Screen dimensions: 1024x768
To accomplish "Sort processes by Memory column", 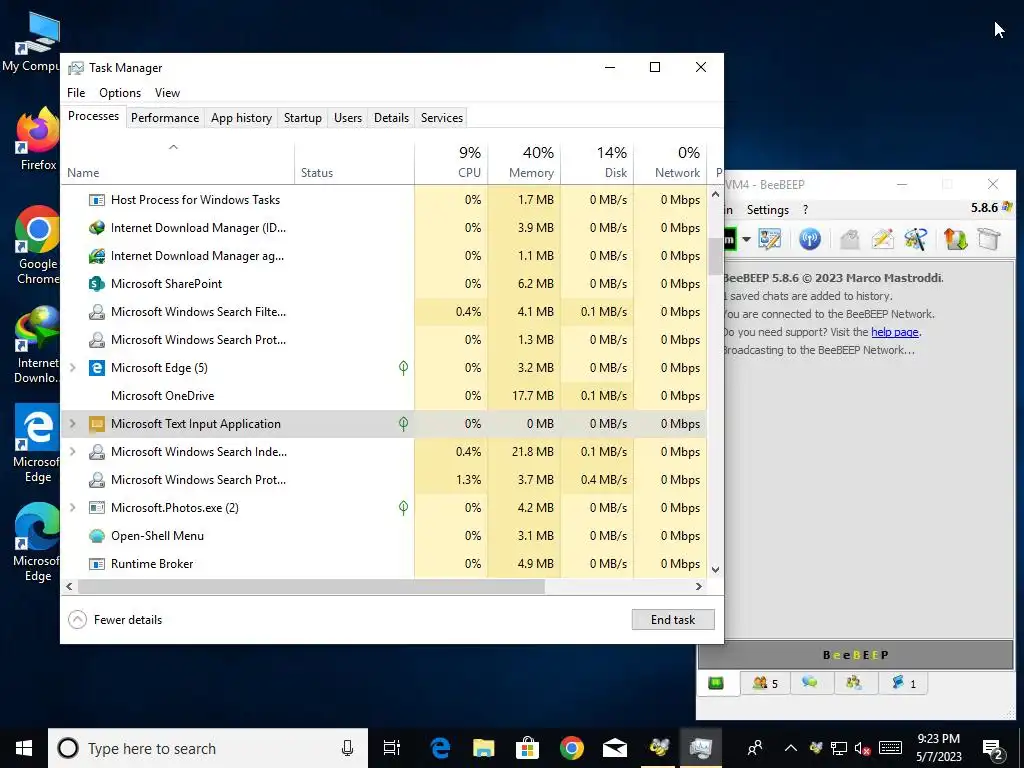I will click(x=524, y=162).
